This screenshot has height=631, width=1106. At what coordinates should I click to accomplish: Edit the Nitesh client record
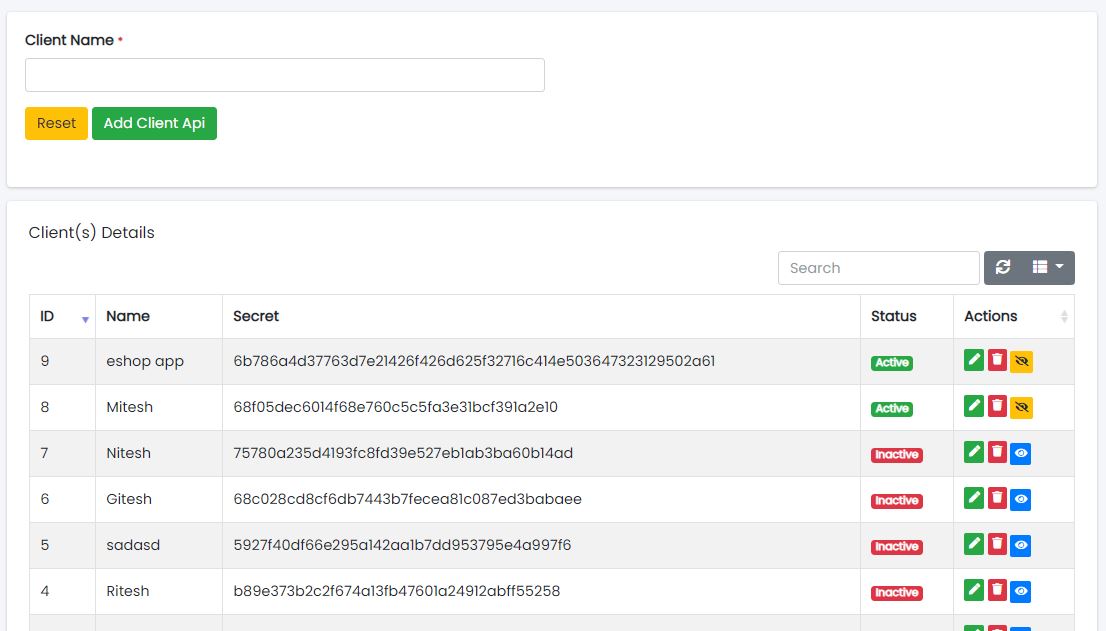[x=974, y=452]
